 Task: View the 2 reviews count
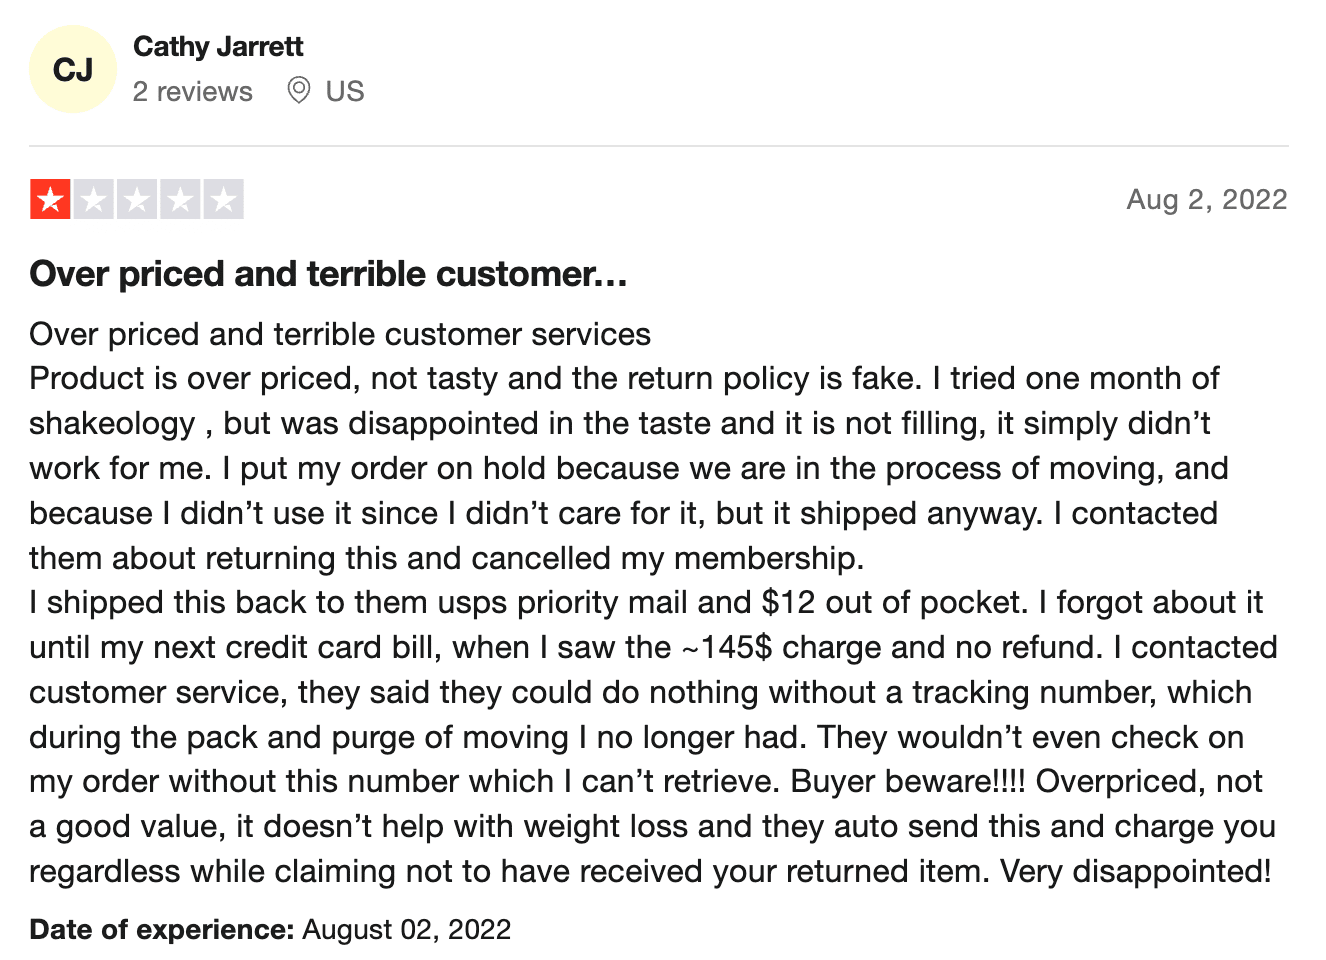[x=193, y=91]
